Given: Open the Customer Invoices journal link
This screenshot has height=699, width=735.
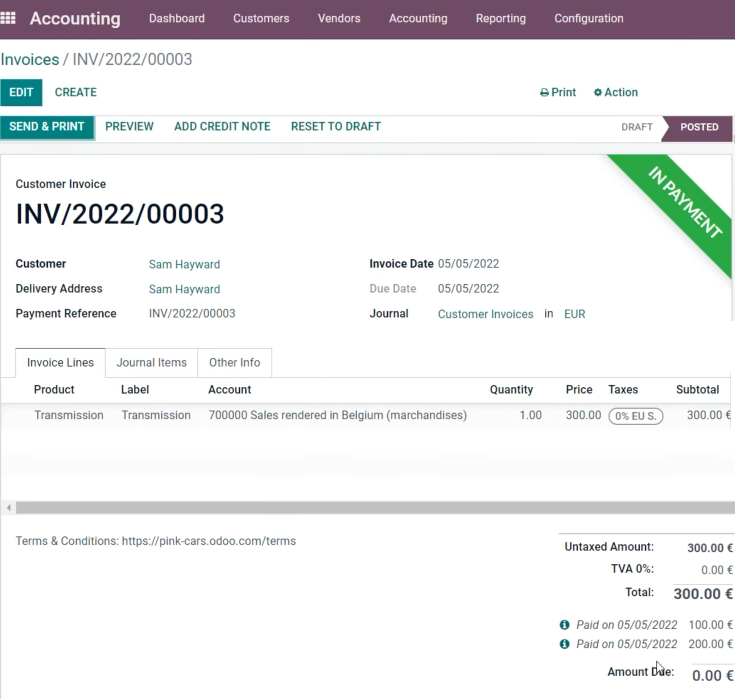Looking at the screenshot, I should tap(485, 314).
